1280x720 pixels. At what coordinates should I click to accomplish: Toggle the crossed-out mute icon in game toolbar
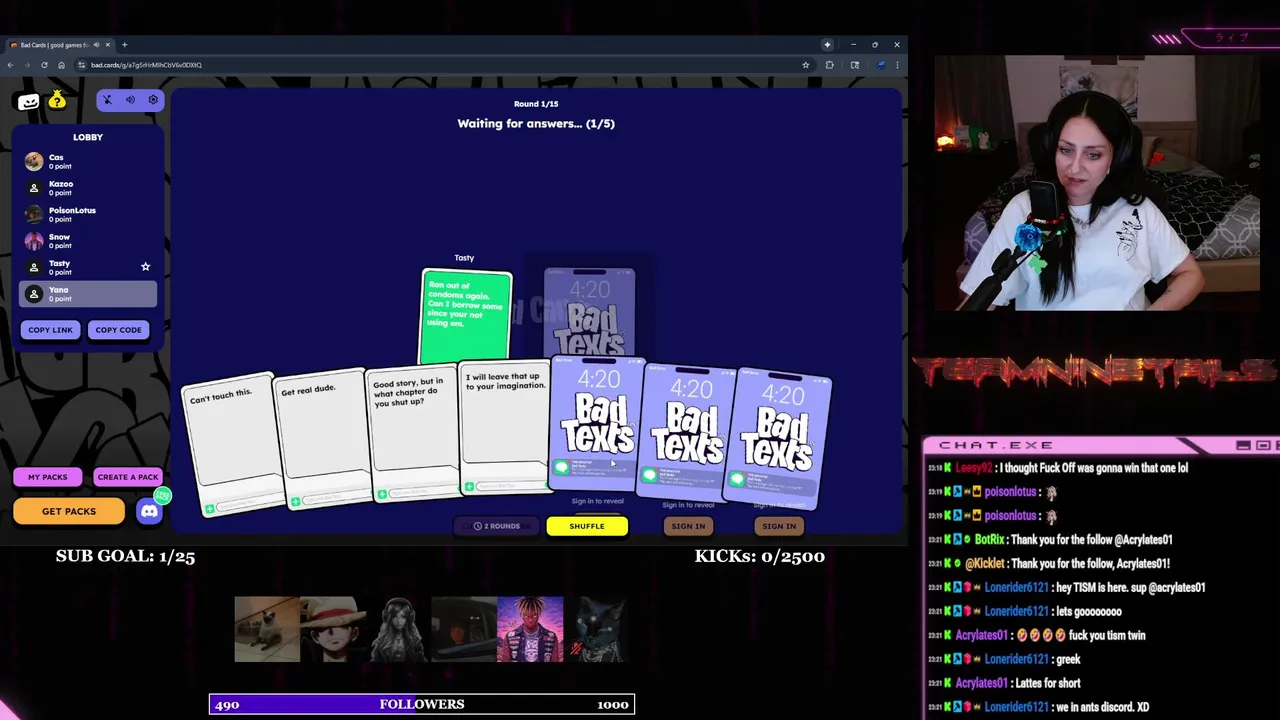(107, 100)
